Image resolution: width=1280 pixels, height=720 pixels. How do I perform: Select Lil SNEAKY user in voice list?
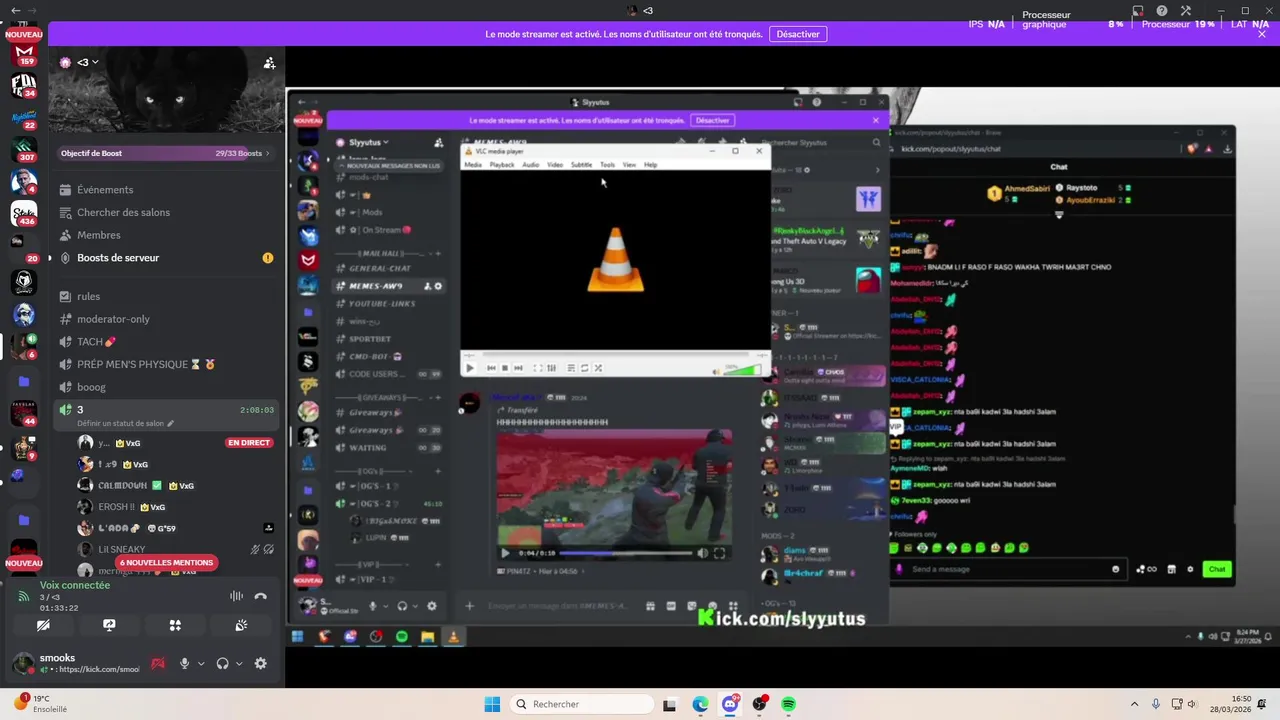165,549
